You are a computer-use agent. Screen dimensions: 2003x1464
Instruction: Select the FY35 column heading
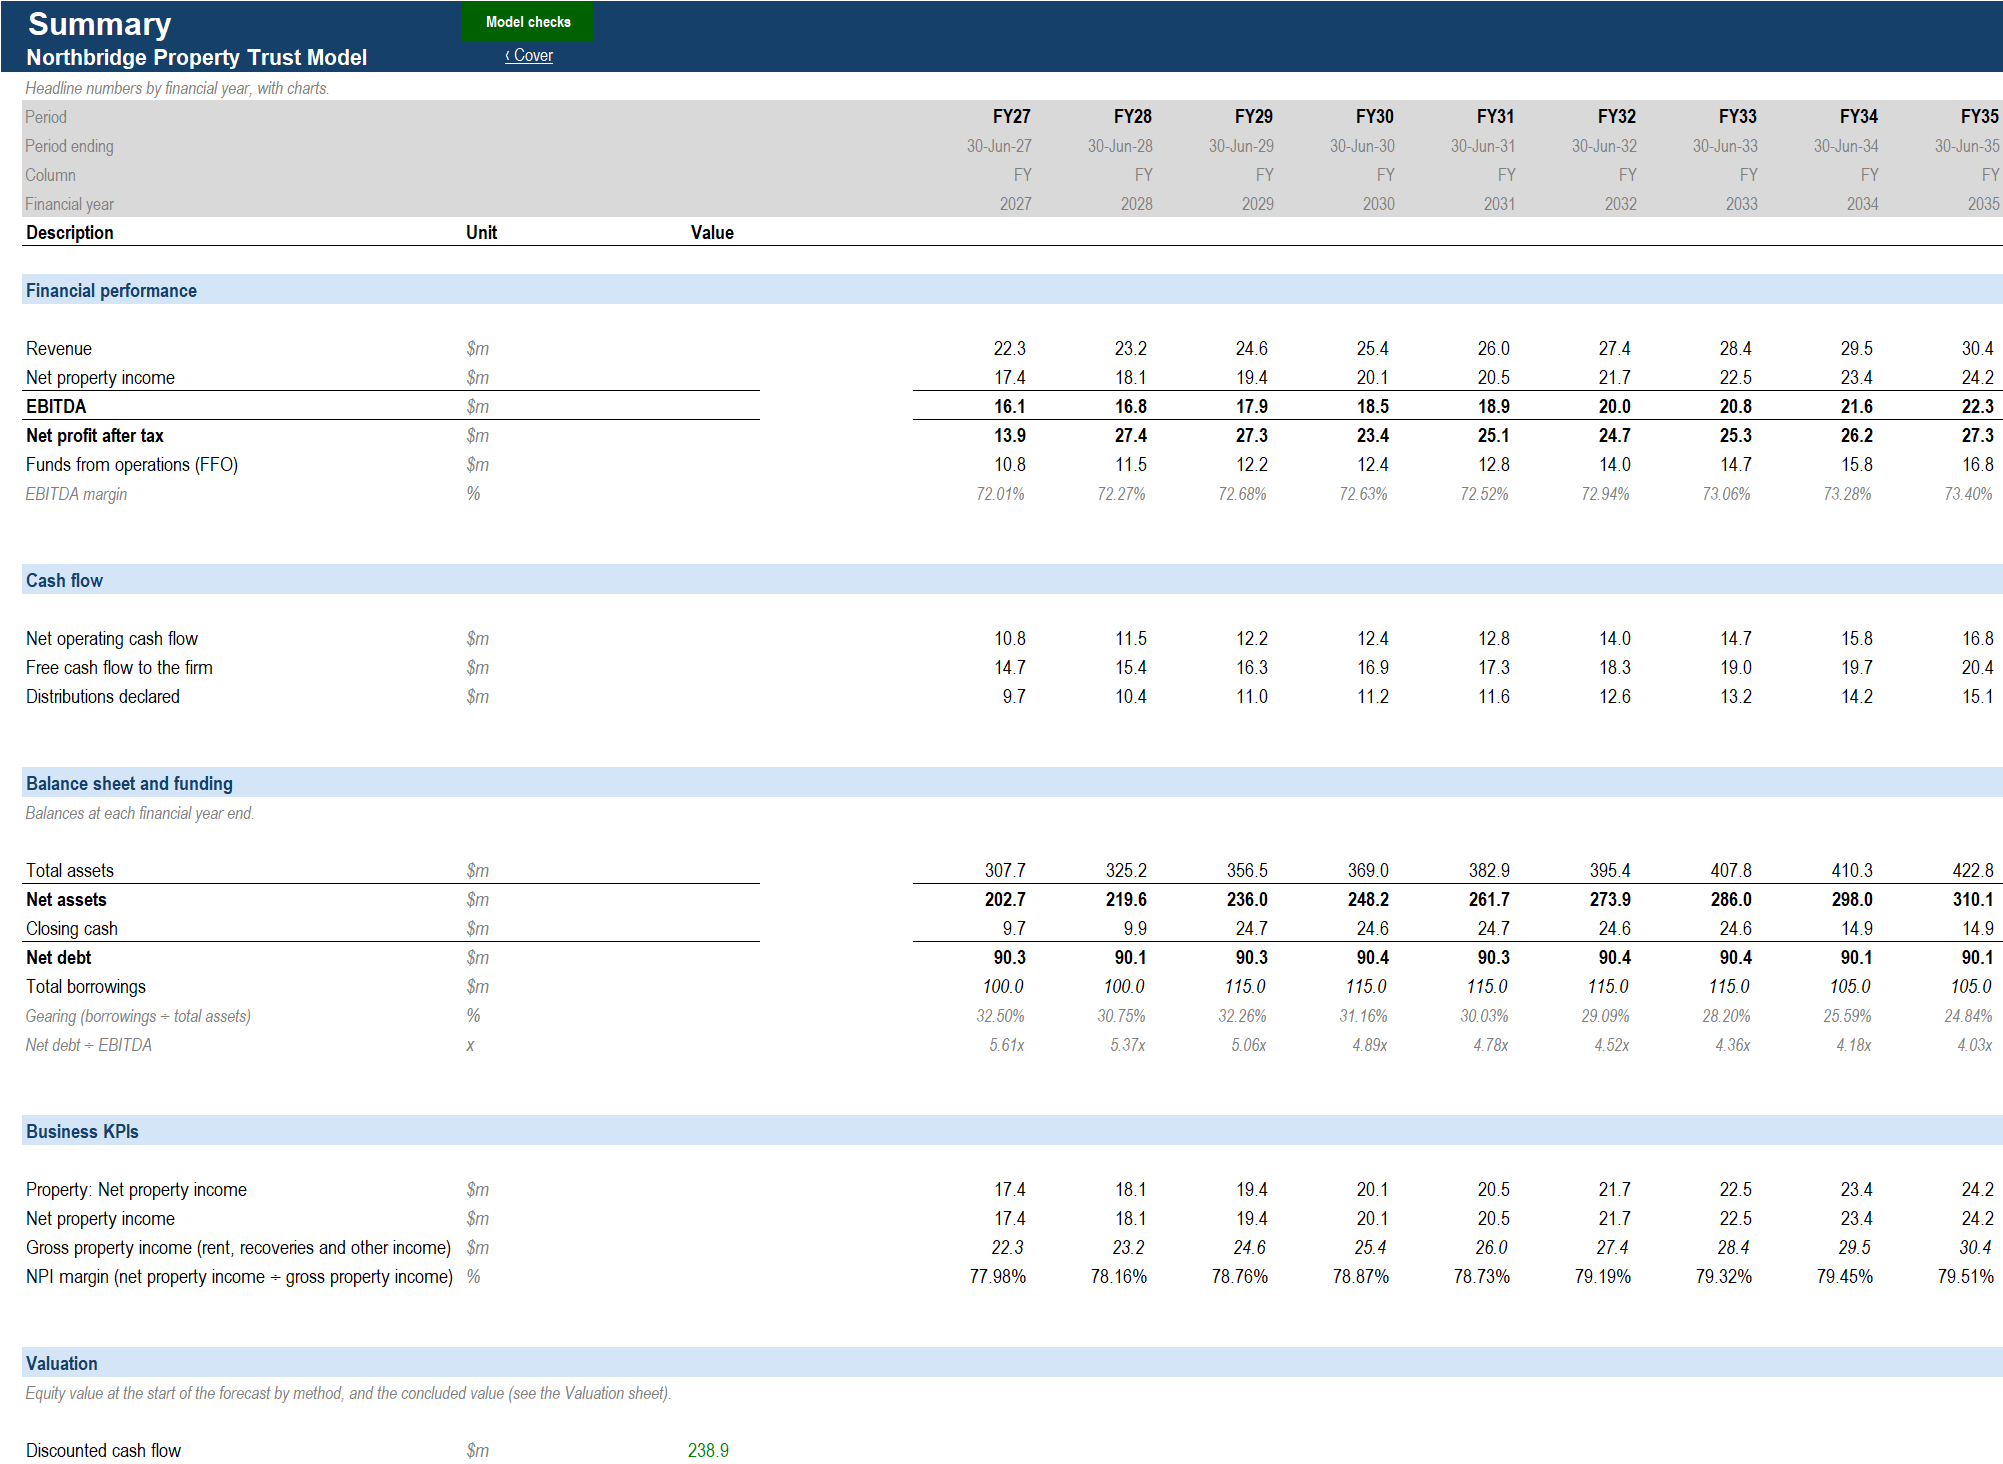coord(1979,117)
